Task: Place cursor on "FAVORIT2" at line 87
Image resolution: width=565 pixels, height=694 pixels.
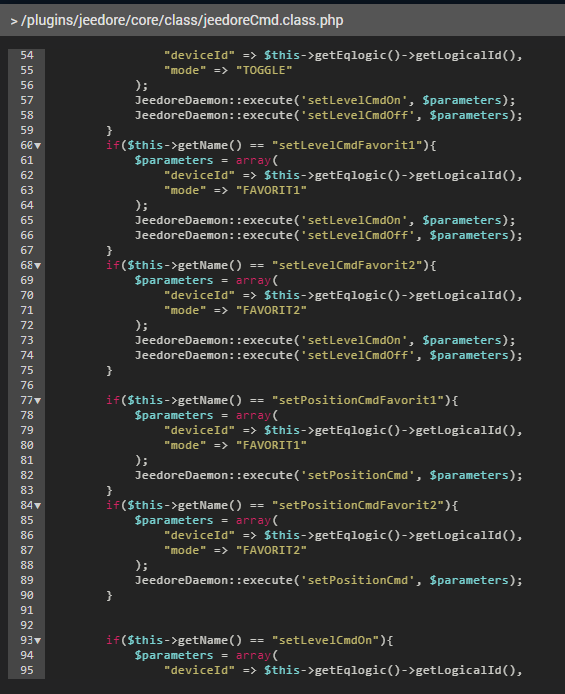Action: pyautogui.click(x=271, y=550)
